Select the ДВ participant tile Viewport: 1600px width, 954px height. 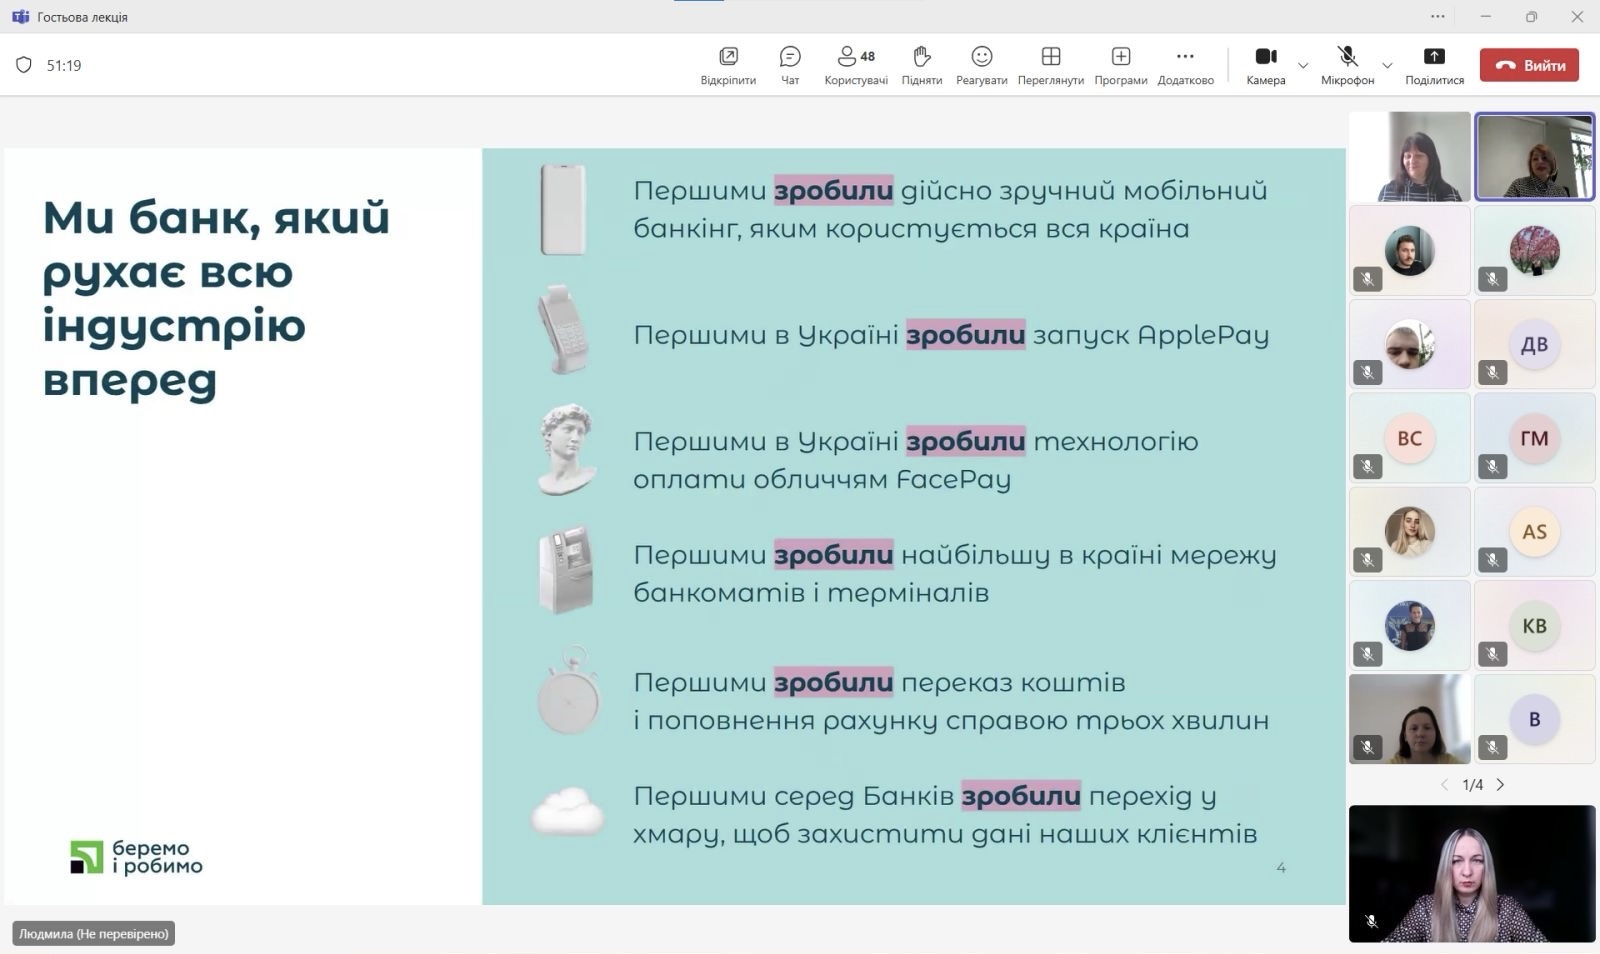pos(1534,344)
